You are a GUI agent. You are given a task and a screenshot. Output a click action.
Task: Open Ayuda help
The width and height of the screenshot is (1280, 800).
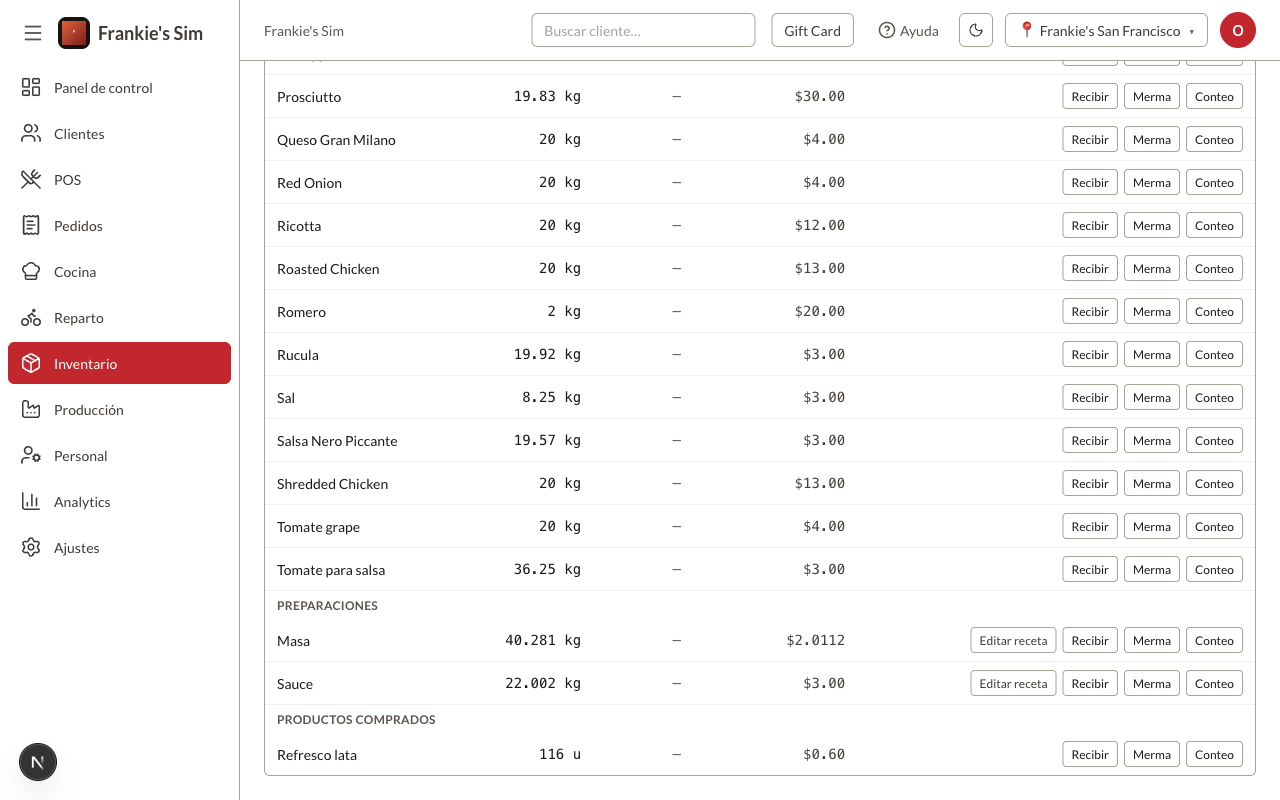click(908, 30)
